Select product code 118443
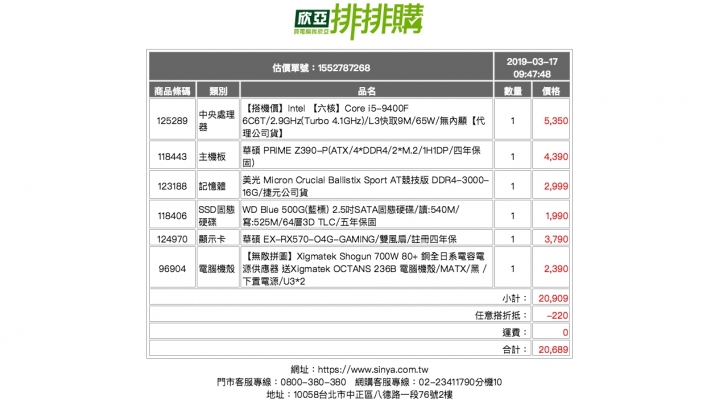This screenshot has width=720, height=399. tap(172, 157)
